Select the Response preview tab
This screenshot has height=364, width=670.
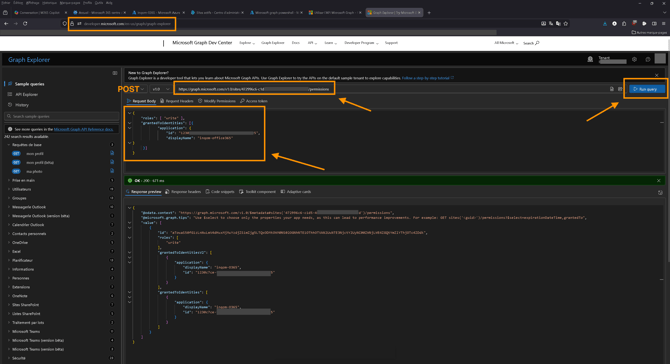coord(144,191)
